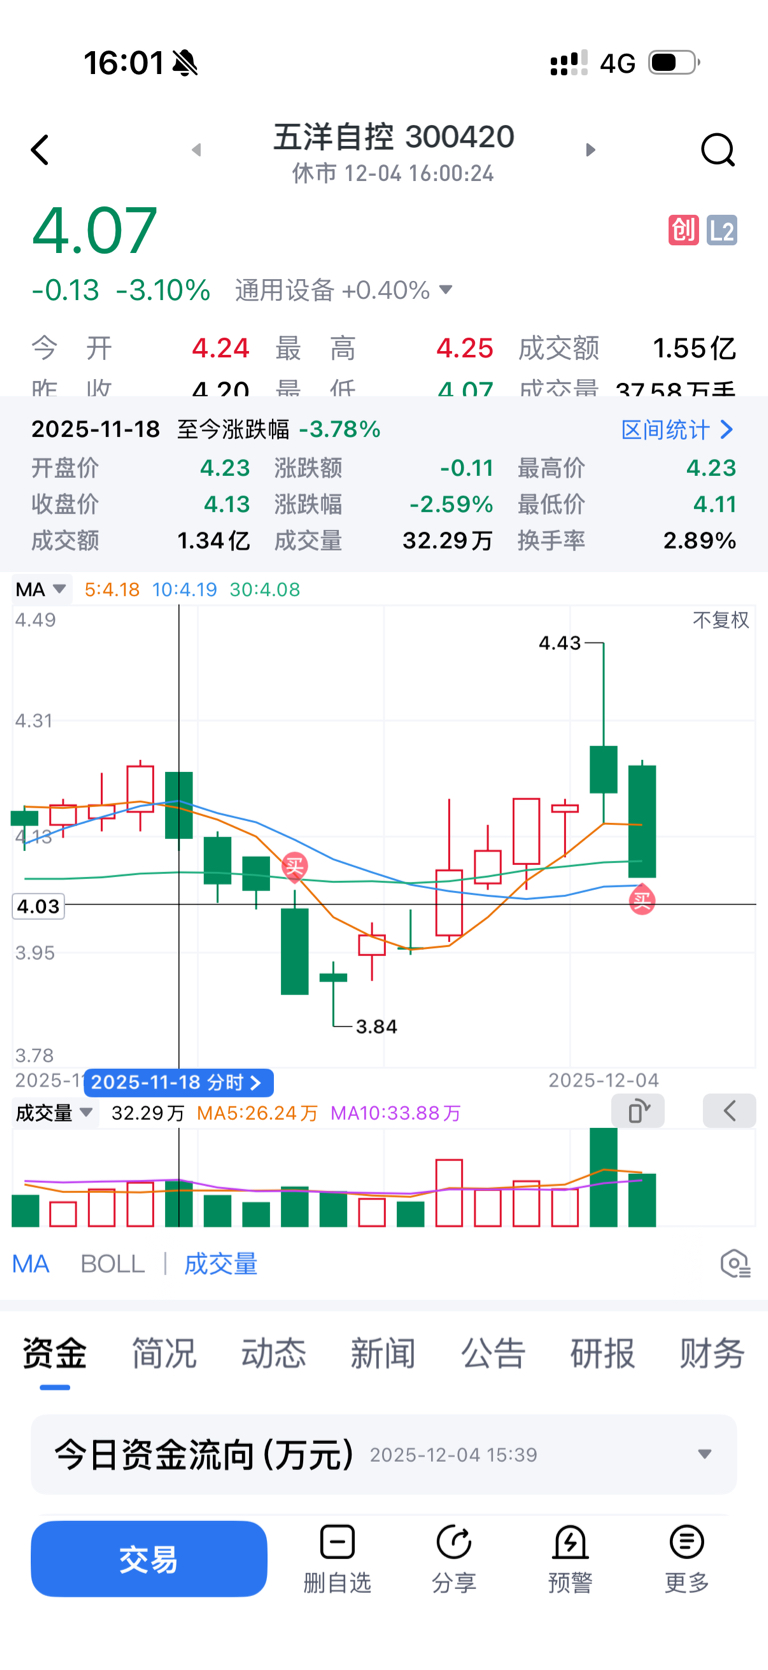Image resolution: width=768 pixels, height=1670 pixels.
Task: Switch main chart indicator to BOLL
Action: click(112, 1264)
